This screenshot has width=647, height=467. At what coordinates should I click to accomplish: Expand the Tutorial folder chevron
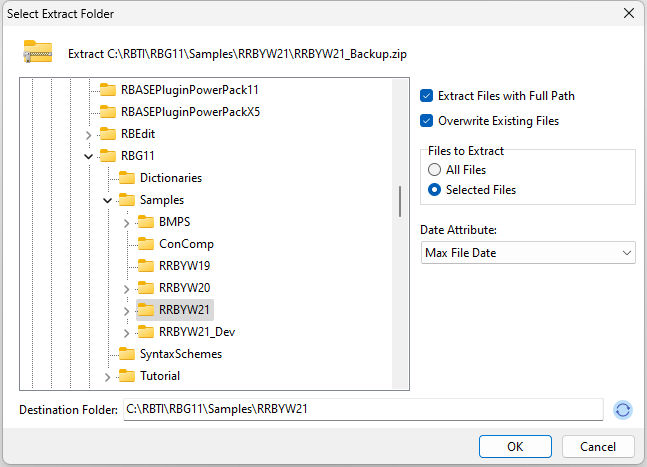point(108,377)
